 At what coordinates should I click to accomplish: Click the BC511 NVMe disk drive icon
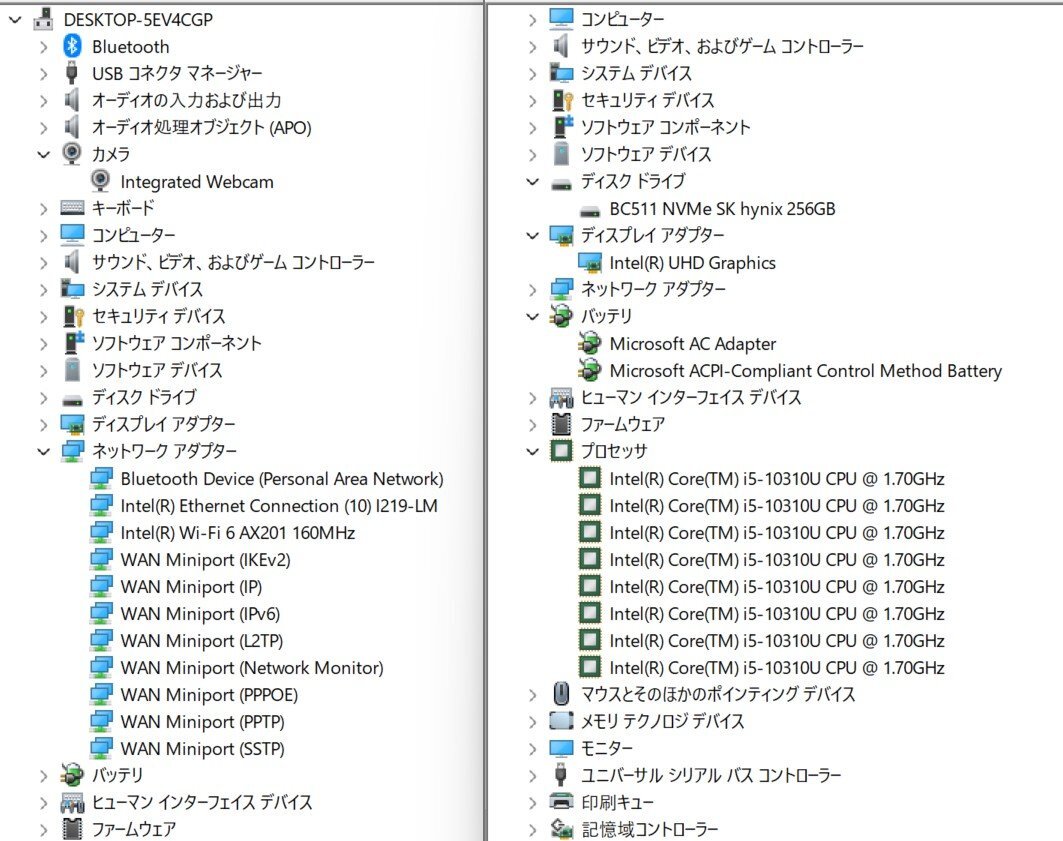[x=590, y=211]
